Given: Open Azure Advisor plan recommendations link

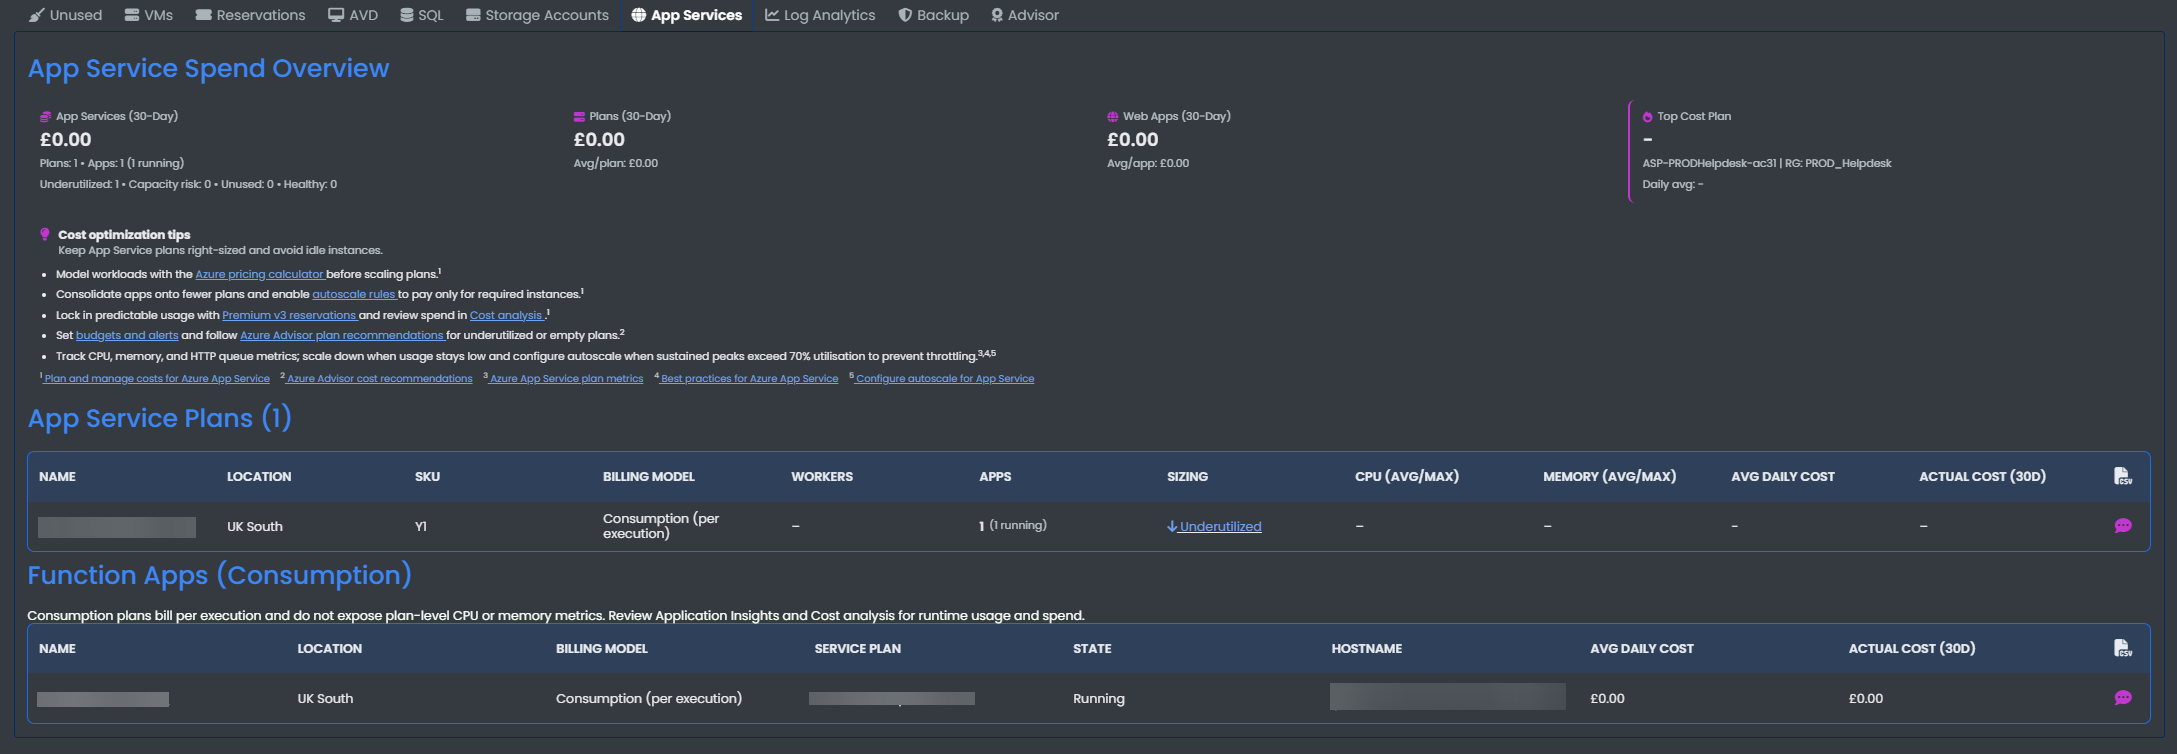Looking at the screenshot, I should point(341,335).
